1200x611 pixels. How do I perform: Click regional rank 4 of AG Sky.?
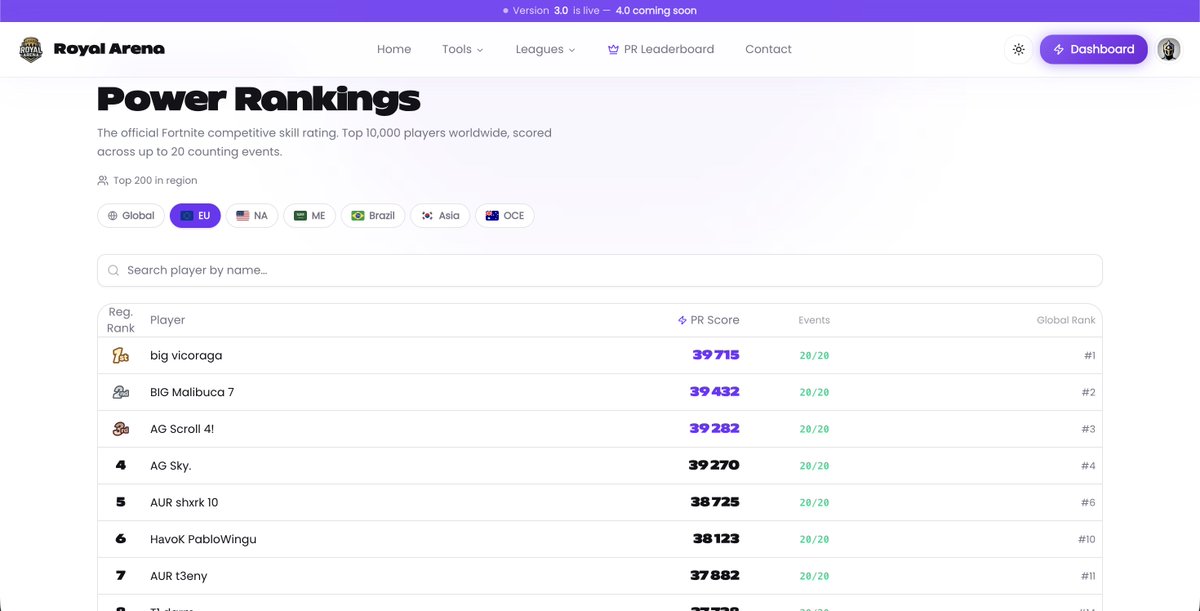pyautogui.click(x=121, y=466)
